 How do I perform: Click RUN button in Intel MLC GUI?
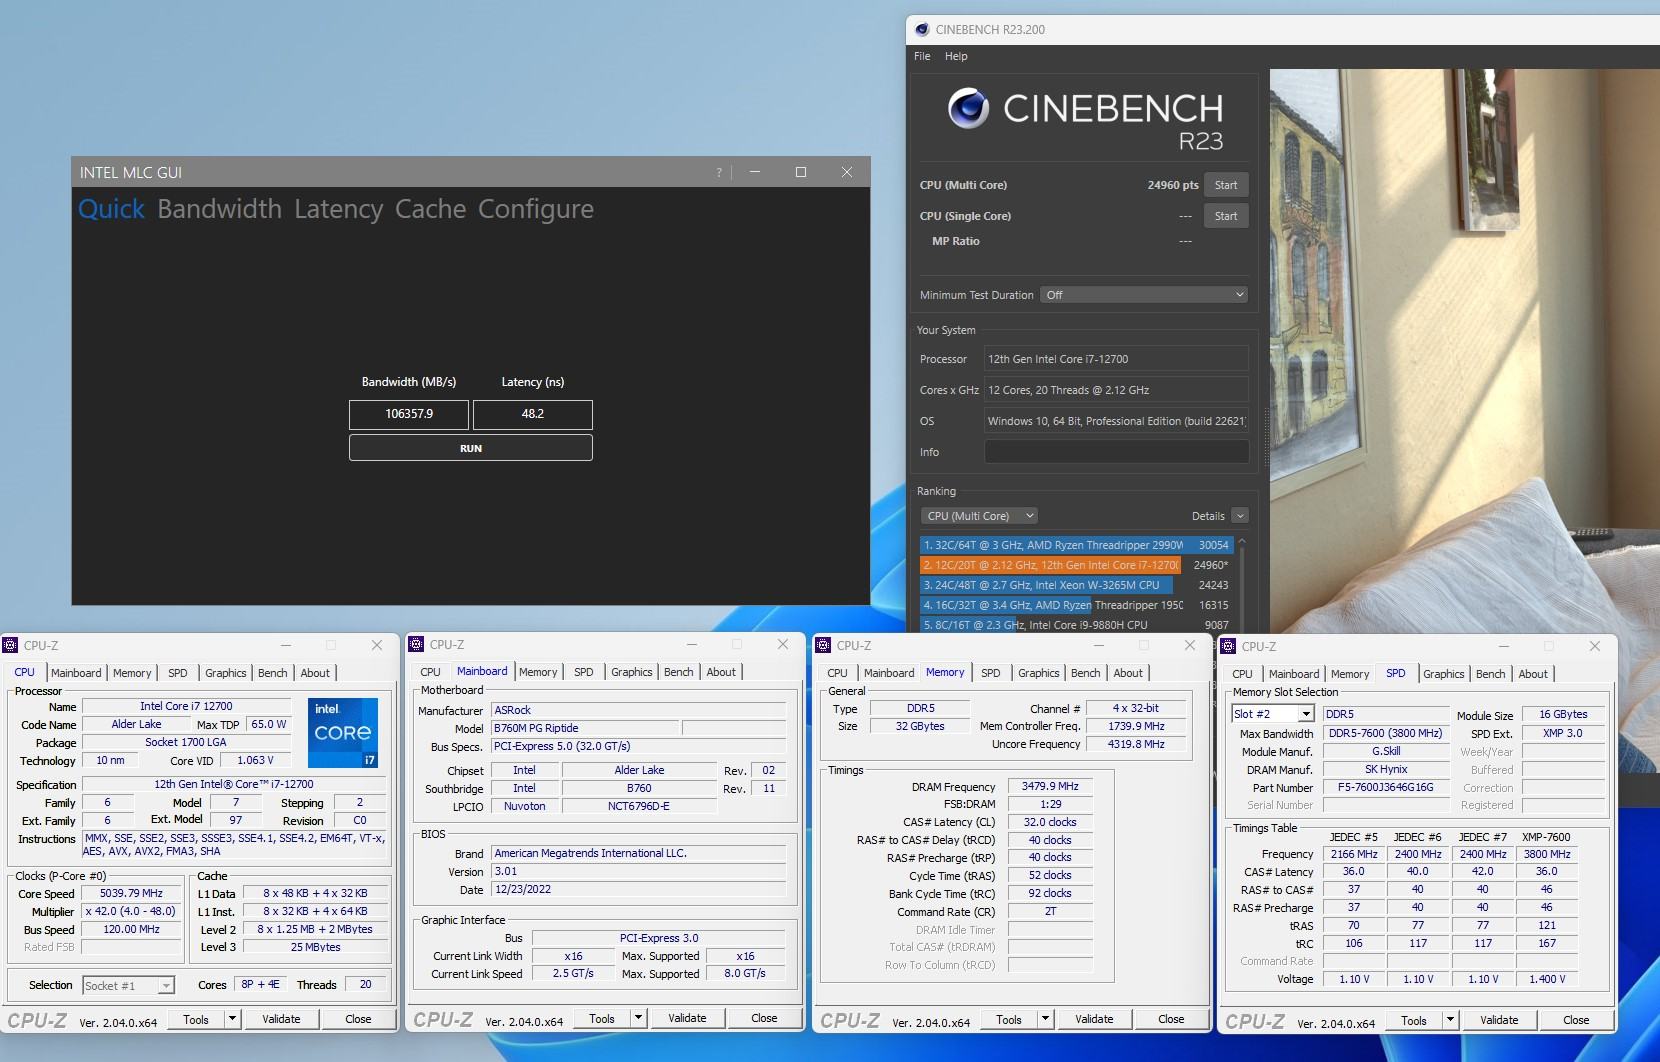click(x=471, y=448)
